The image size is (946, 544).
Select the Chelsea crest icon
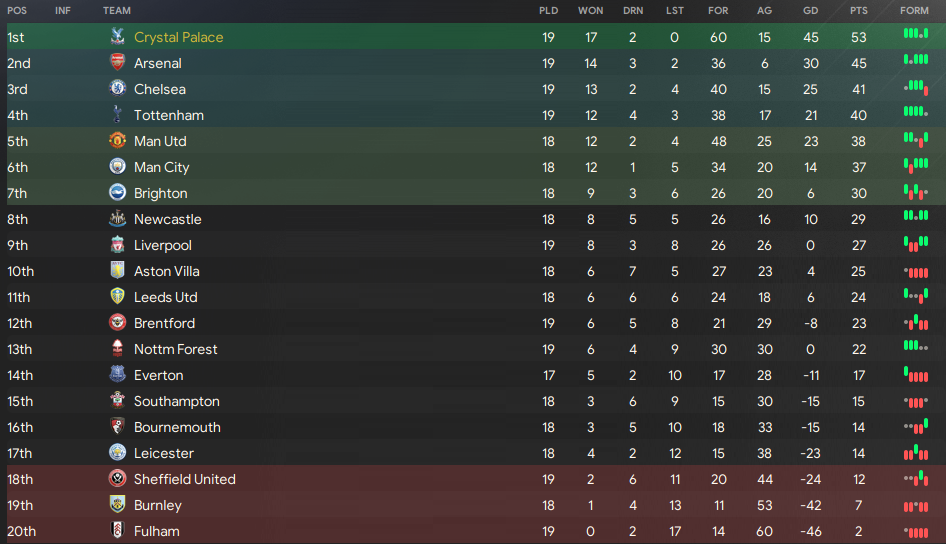pos(118,89)
